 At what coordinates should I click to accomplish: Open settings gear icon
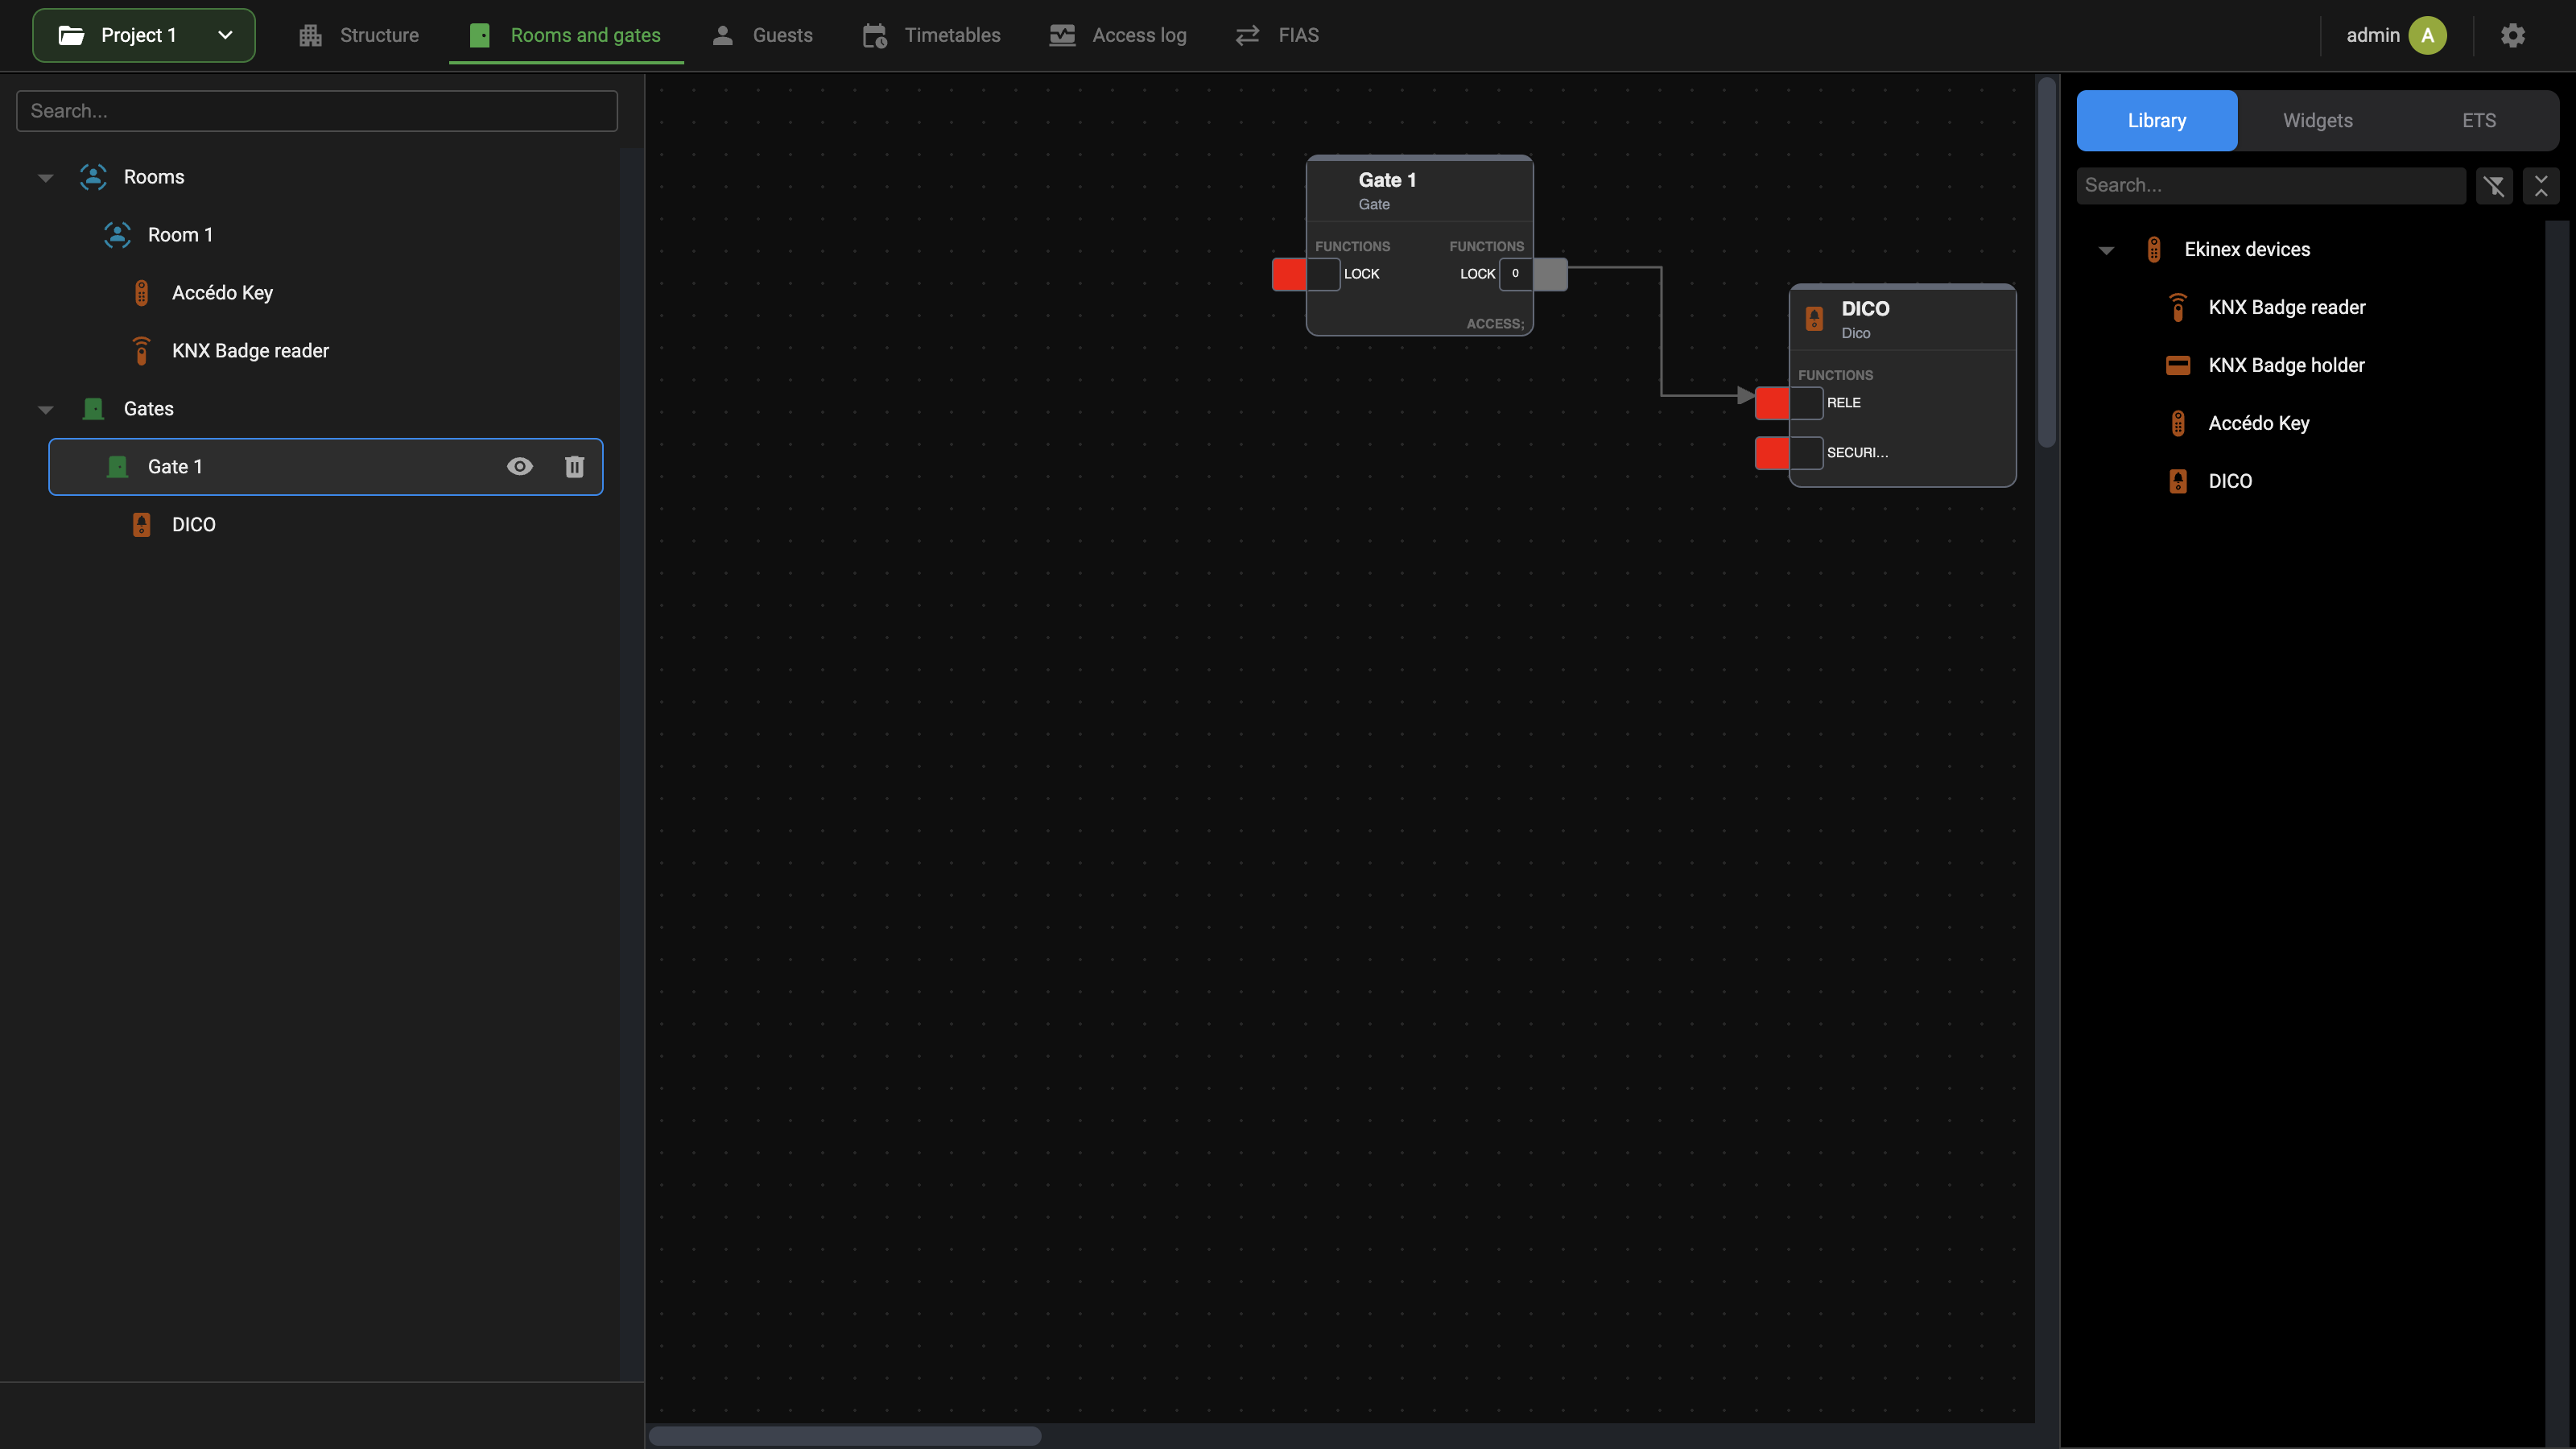tap(2513, 36)
